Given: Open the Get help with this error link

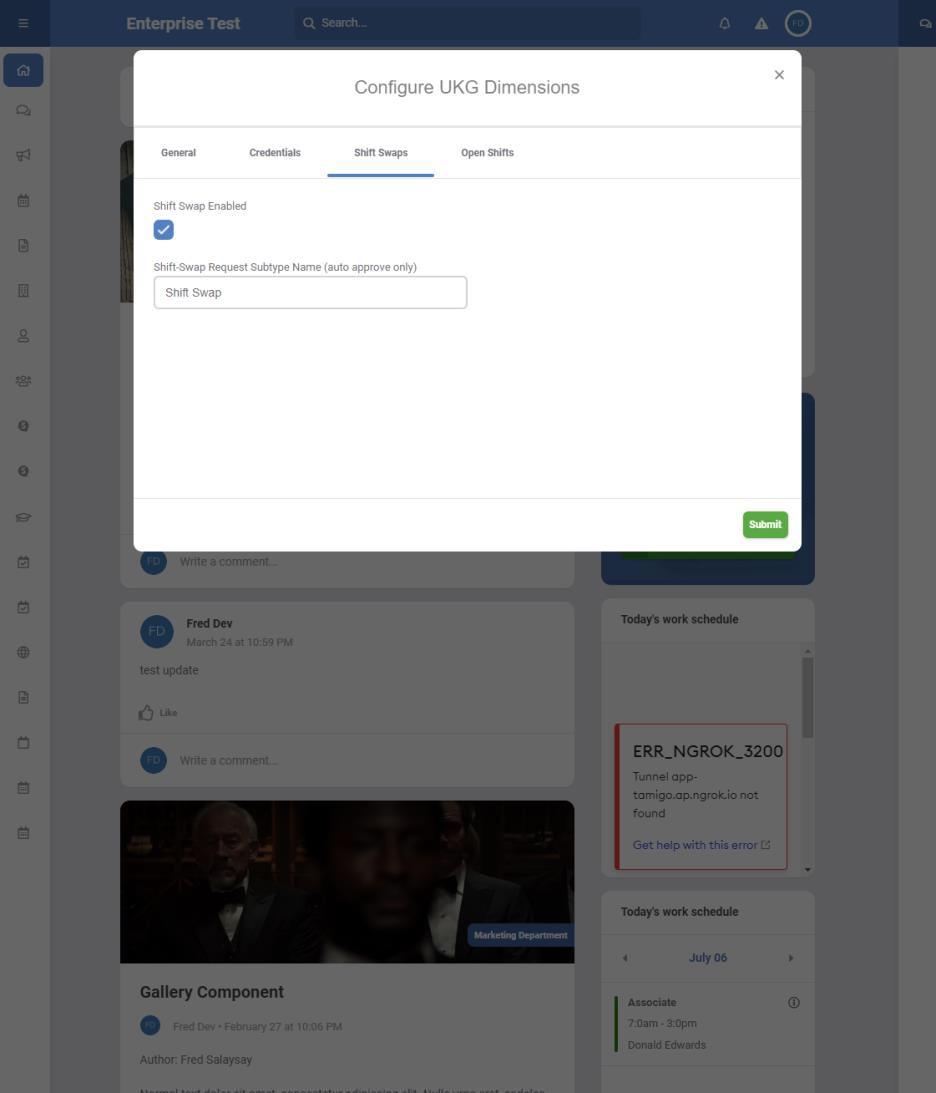Looking at the screenshot, I should pos(701,845).
